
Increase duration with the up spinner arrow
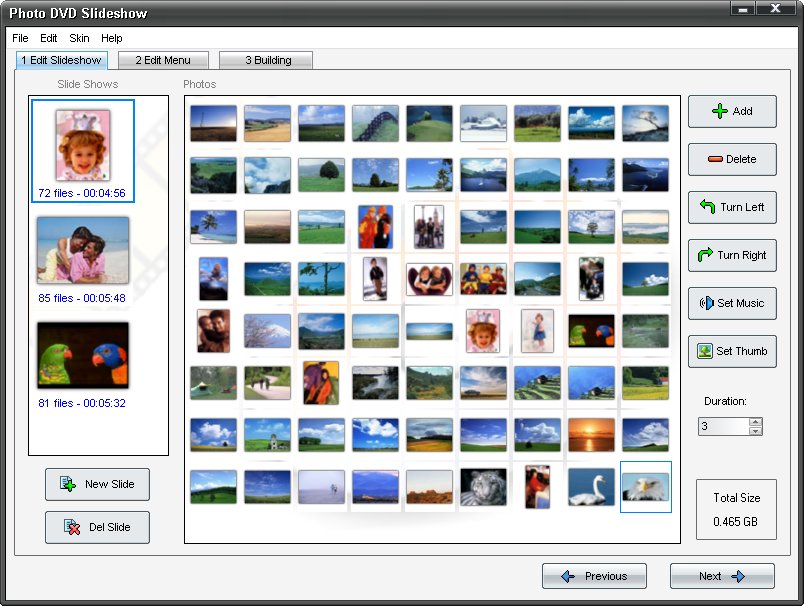tap(755, 422)
